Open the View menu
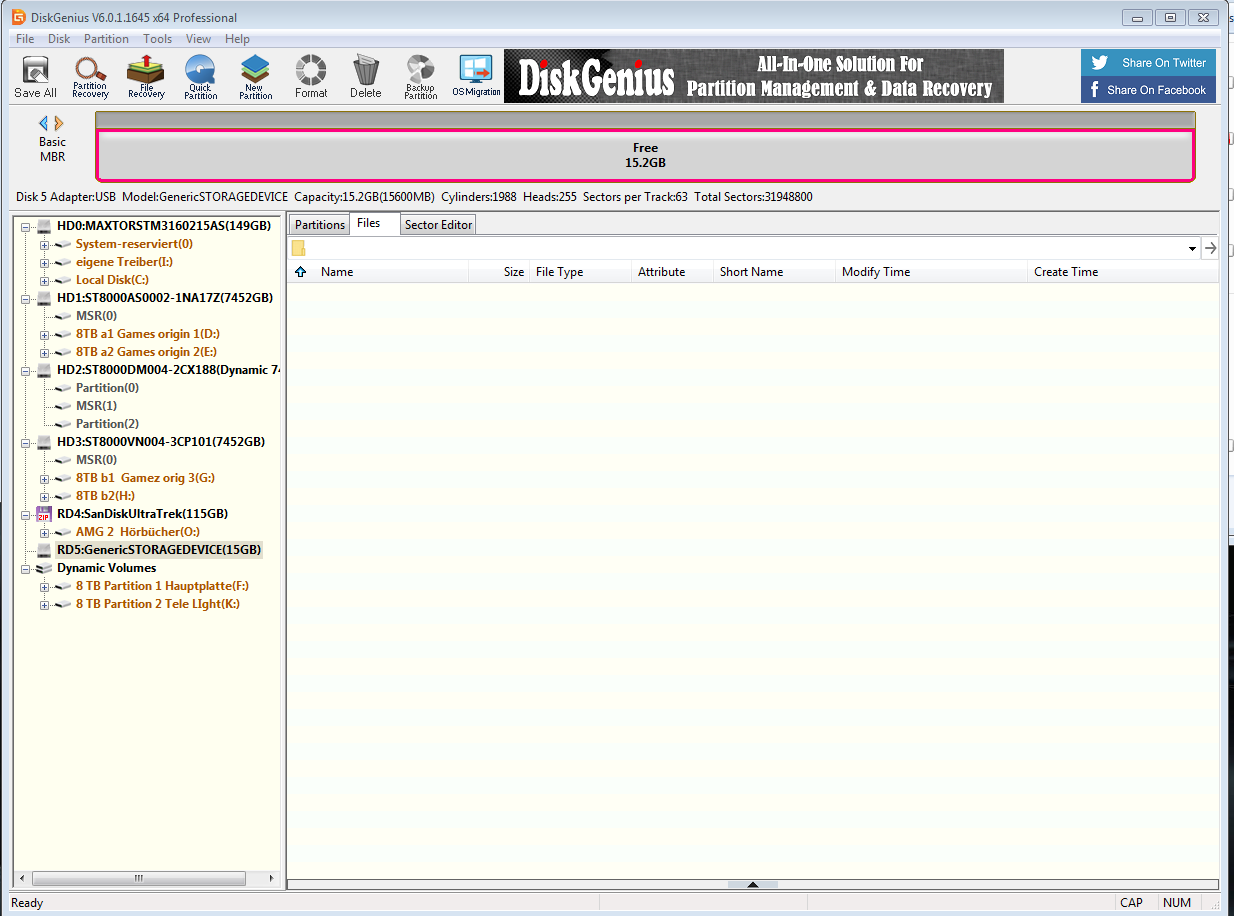This screenshot has width=1234, height=916. [198, 39]
